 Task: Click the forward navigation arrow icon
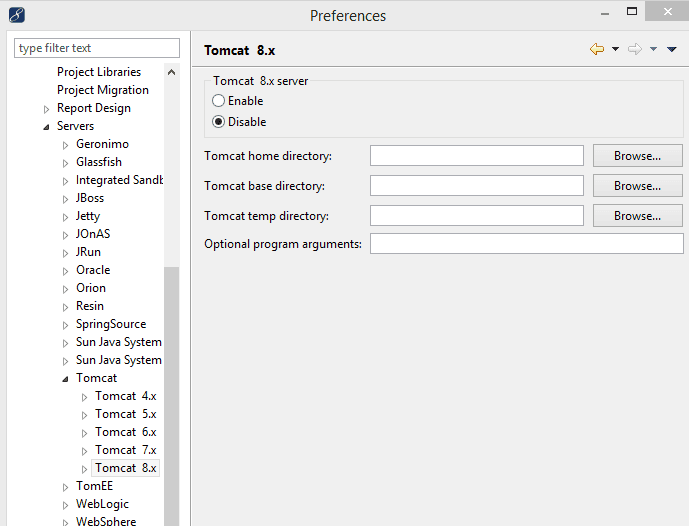coord(634,49)
